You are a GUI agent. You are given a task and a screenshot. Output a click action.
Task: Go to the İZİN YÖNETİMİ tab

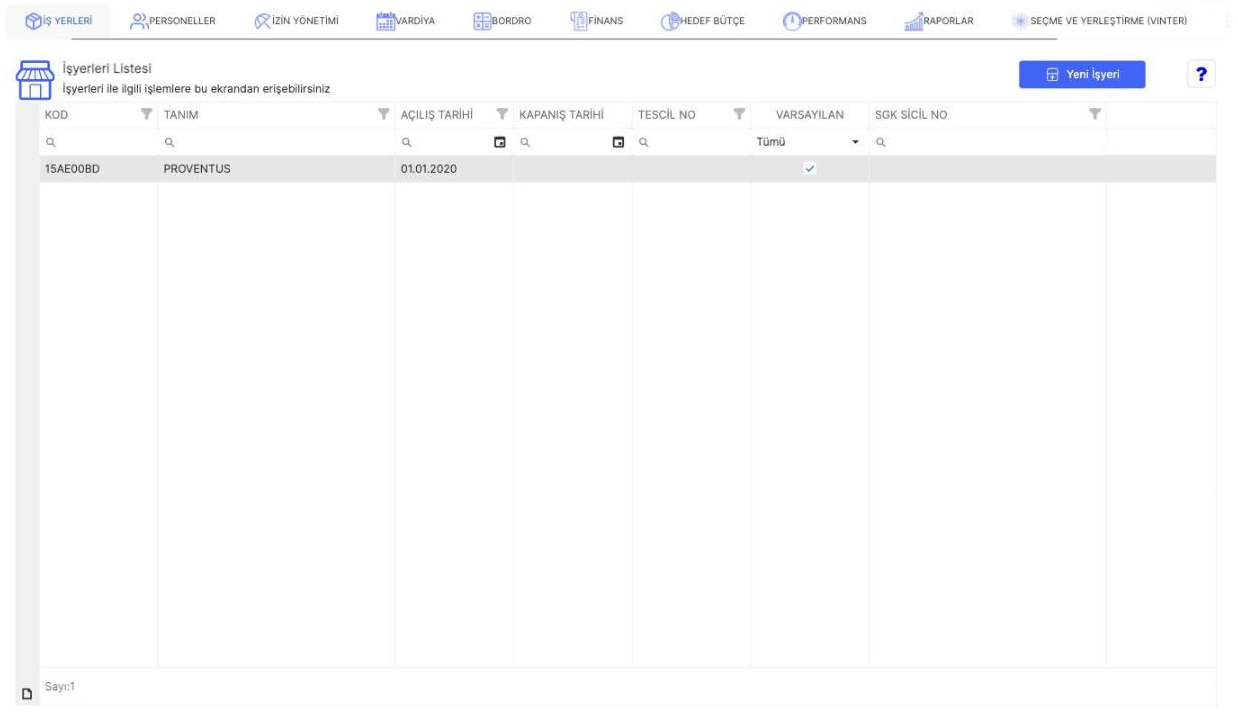click(x=297, y=20)
